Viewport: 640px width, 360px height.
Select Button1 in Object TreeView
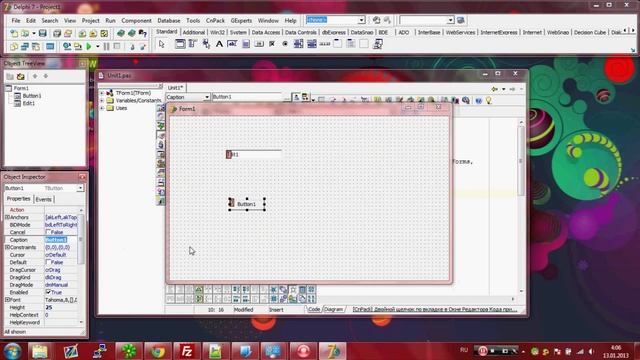click(x=31, y=96)
